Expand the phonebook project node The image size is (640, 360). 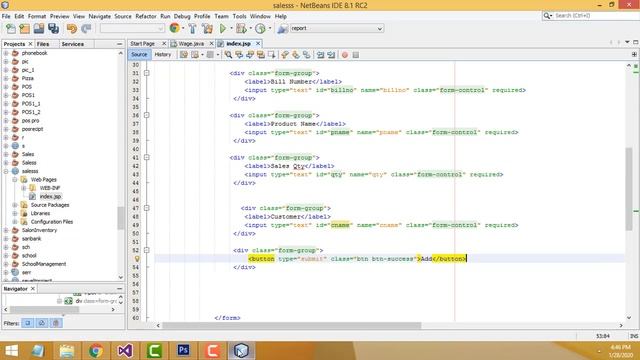click(x=6, y=53)
